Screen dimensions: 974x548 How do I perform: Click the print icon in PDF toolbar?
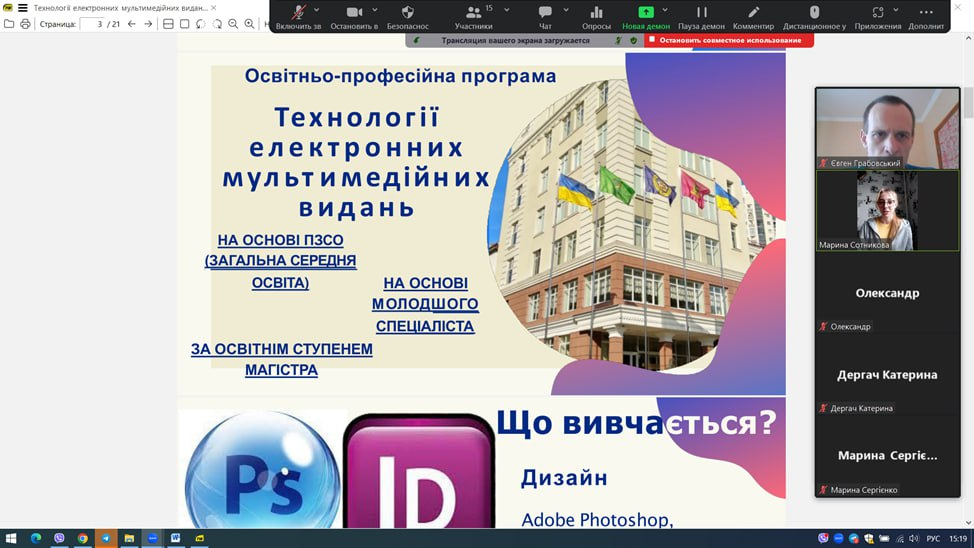pyautogui.click(x=25, y=24)
